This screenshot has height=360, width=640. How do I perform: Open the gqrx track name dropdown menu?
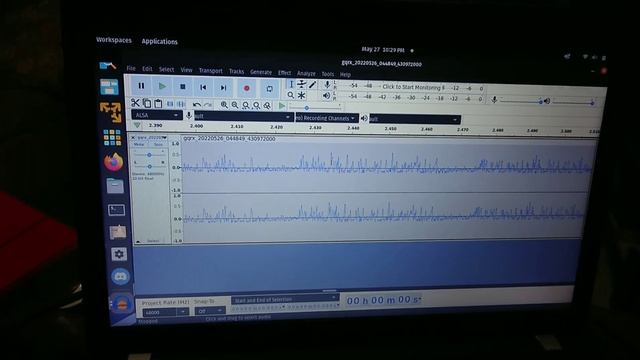[152, 138]
